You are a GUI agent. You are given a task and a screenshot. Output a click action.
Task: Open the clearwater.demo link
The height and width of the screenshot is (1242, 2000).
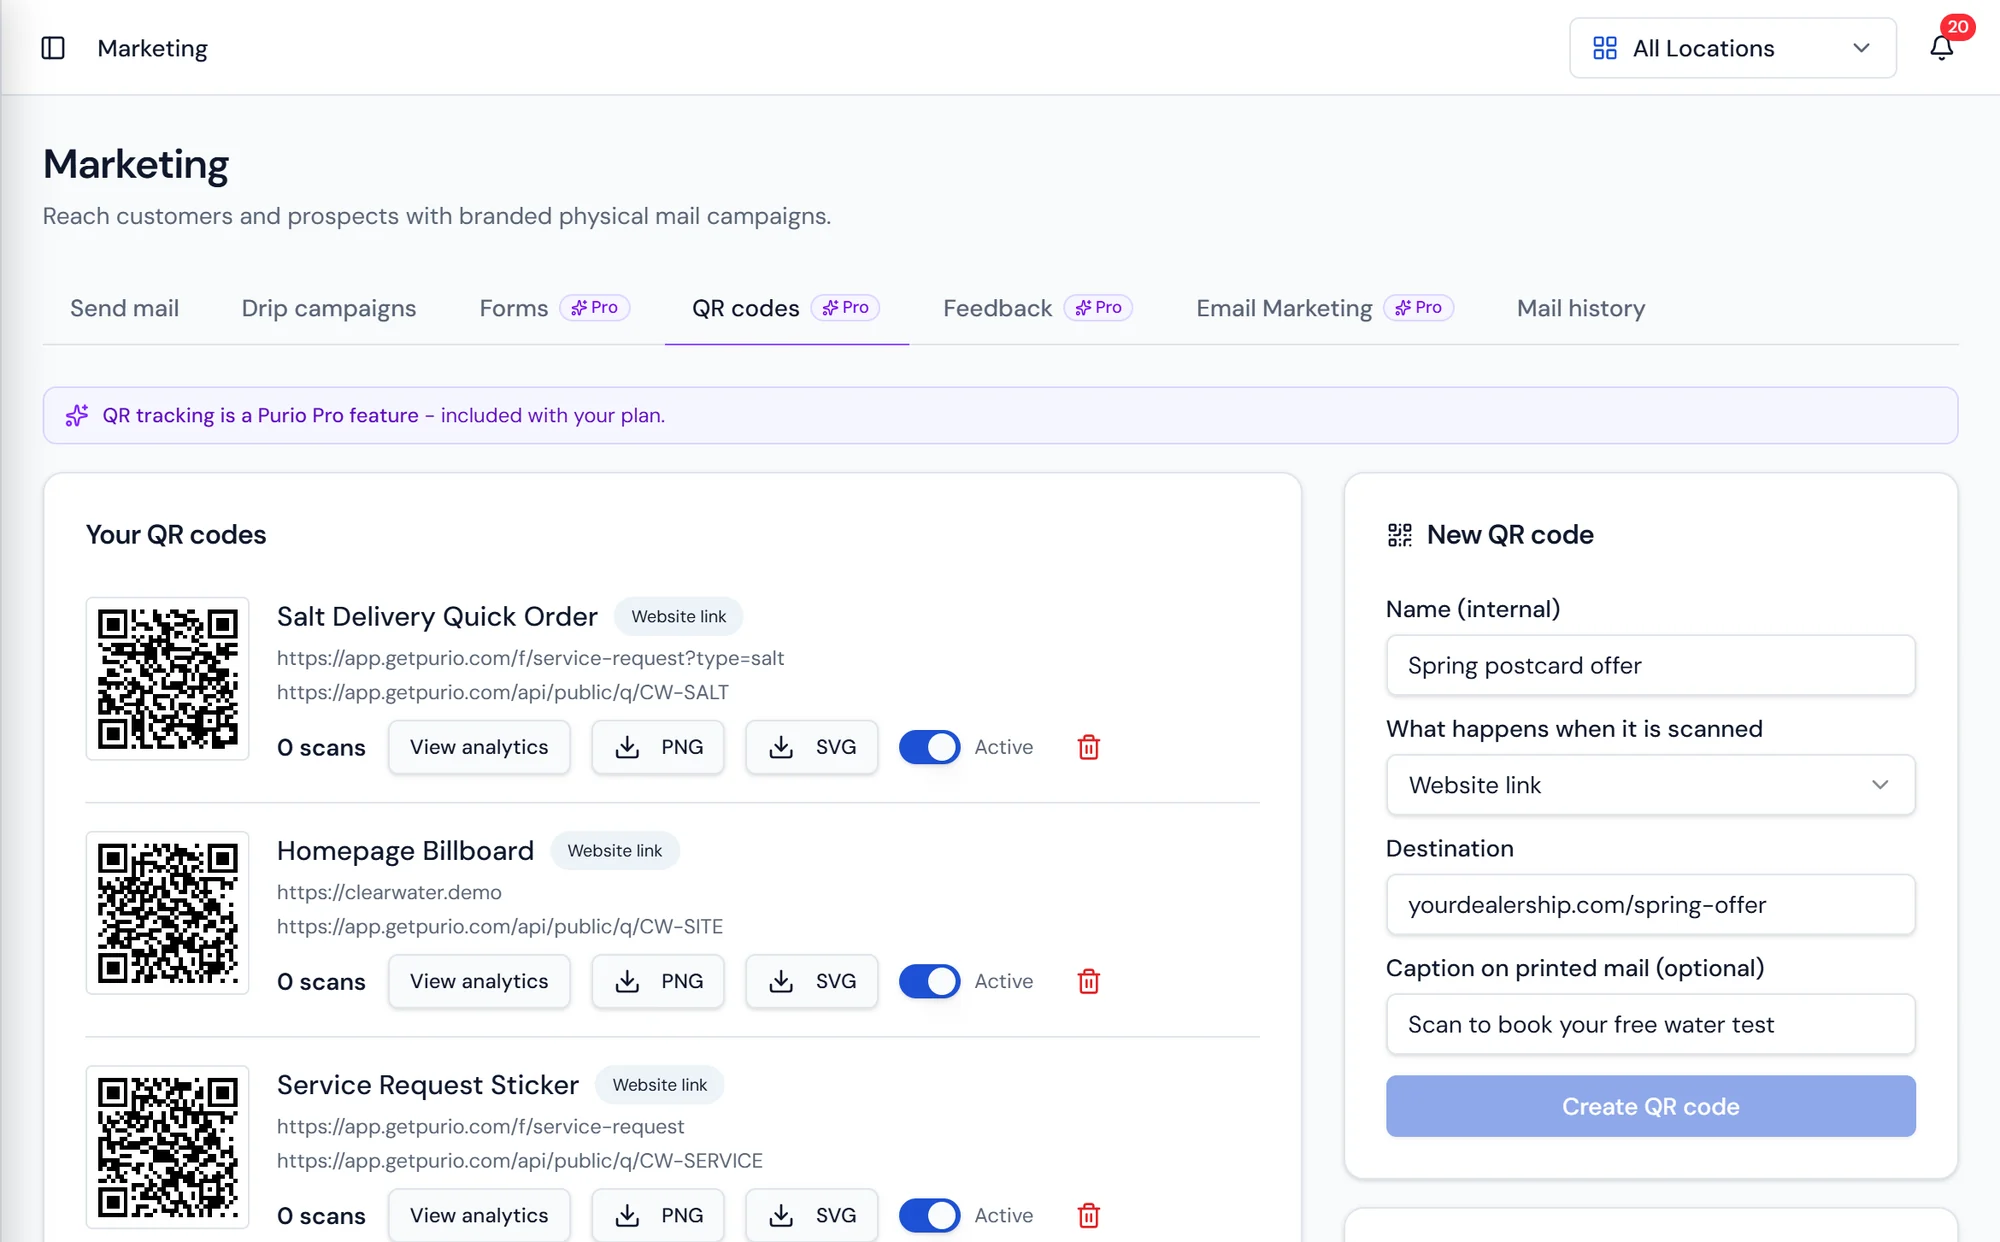point(389,892)
